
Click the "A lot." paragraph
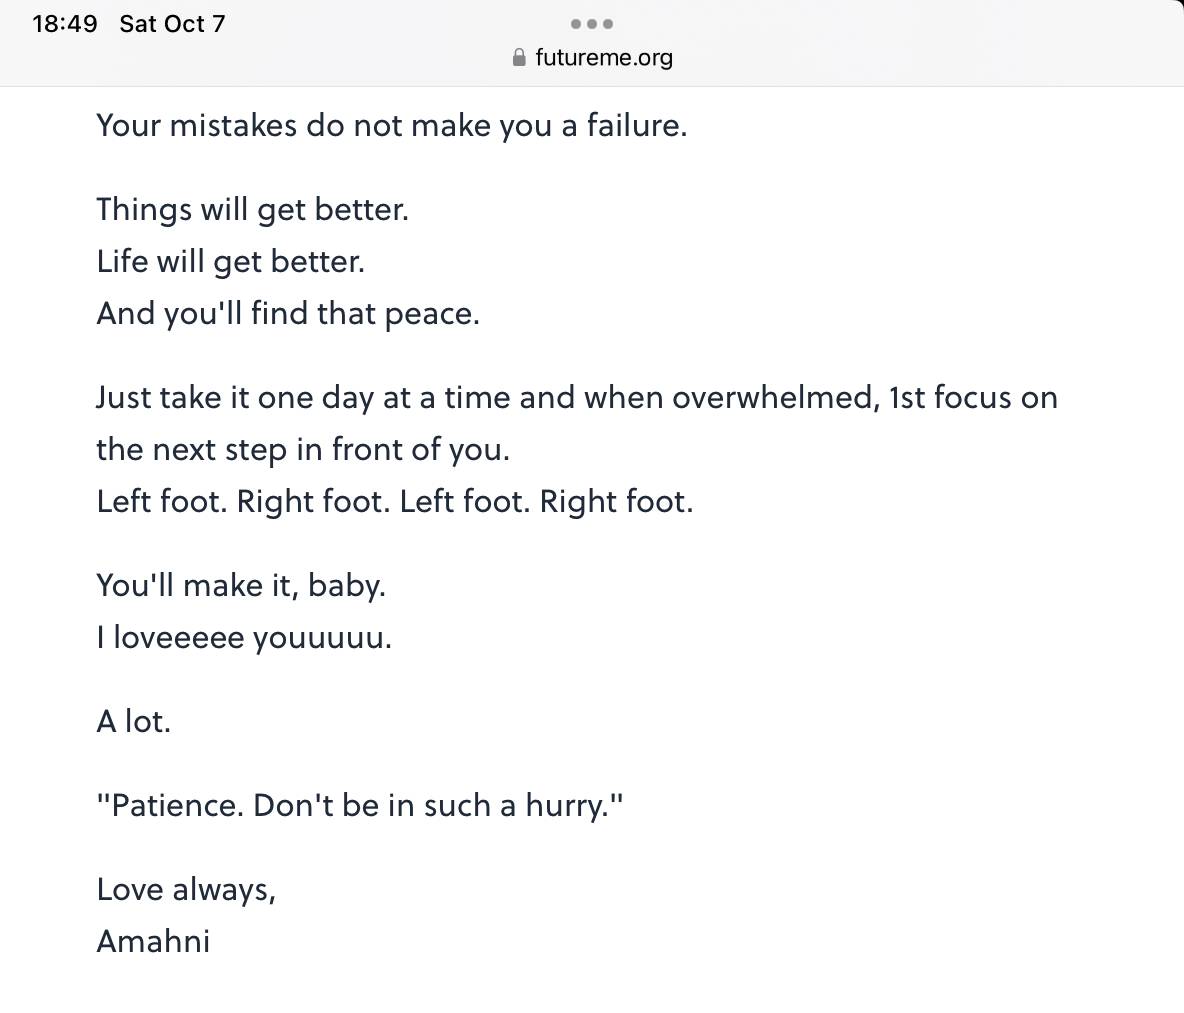coord(134,722)
